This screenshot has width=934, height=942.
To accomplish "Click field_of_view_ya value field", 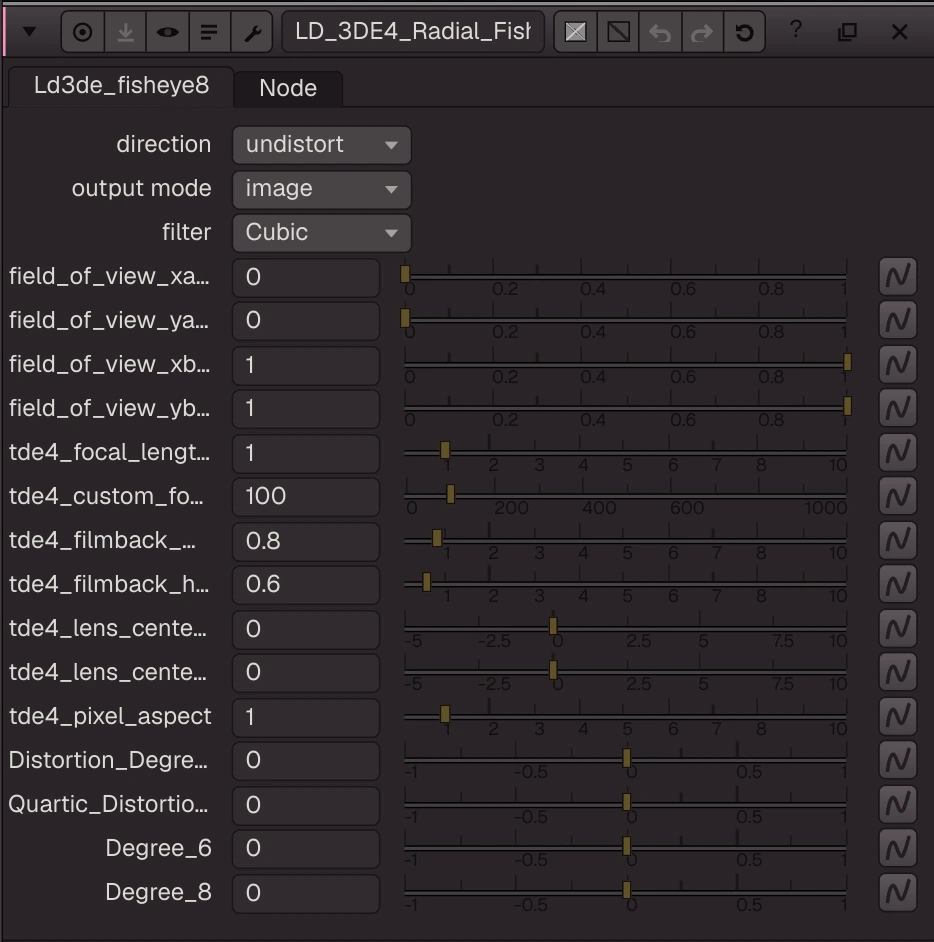I will click(x=306, y=321).
